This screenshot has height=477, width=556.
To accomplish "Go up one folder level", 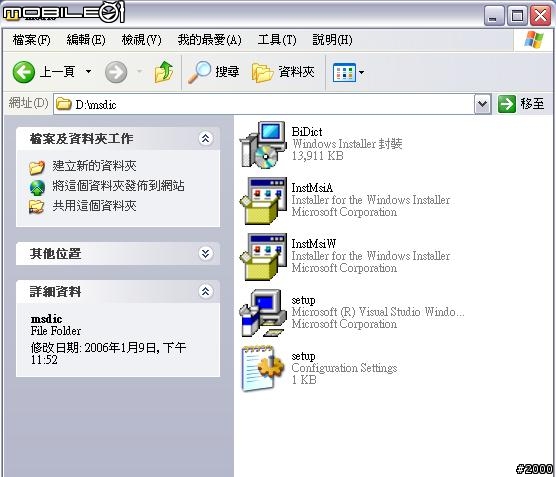I will tap(164, 72).
